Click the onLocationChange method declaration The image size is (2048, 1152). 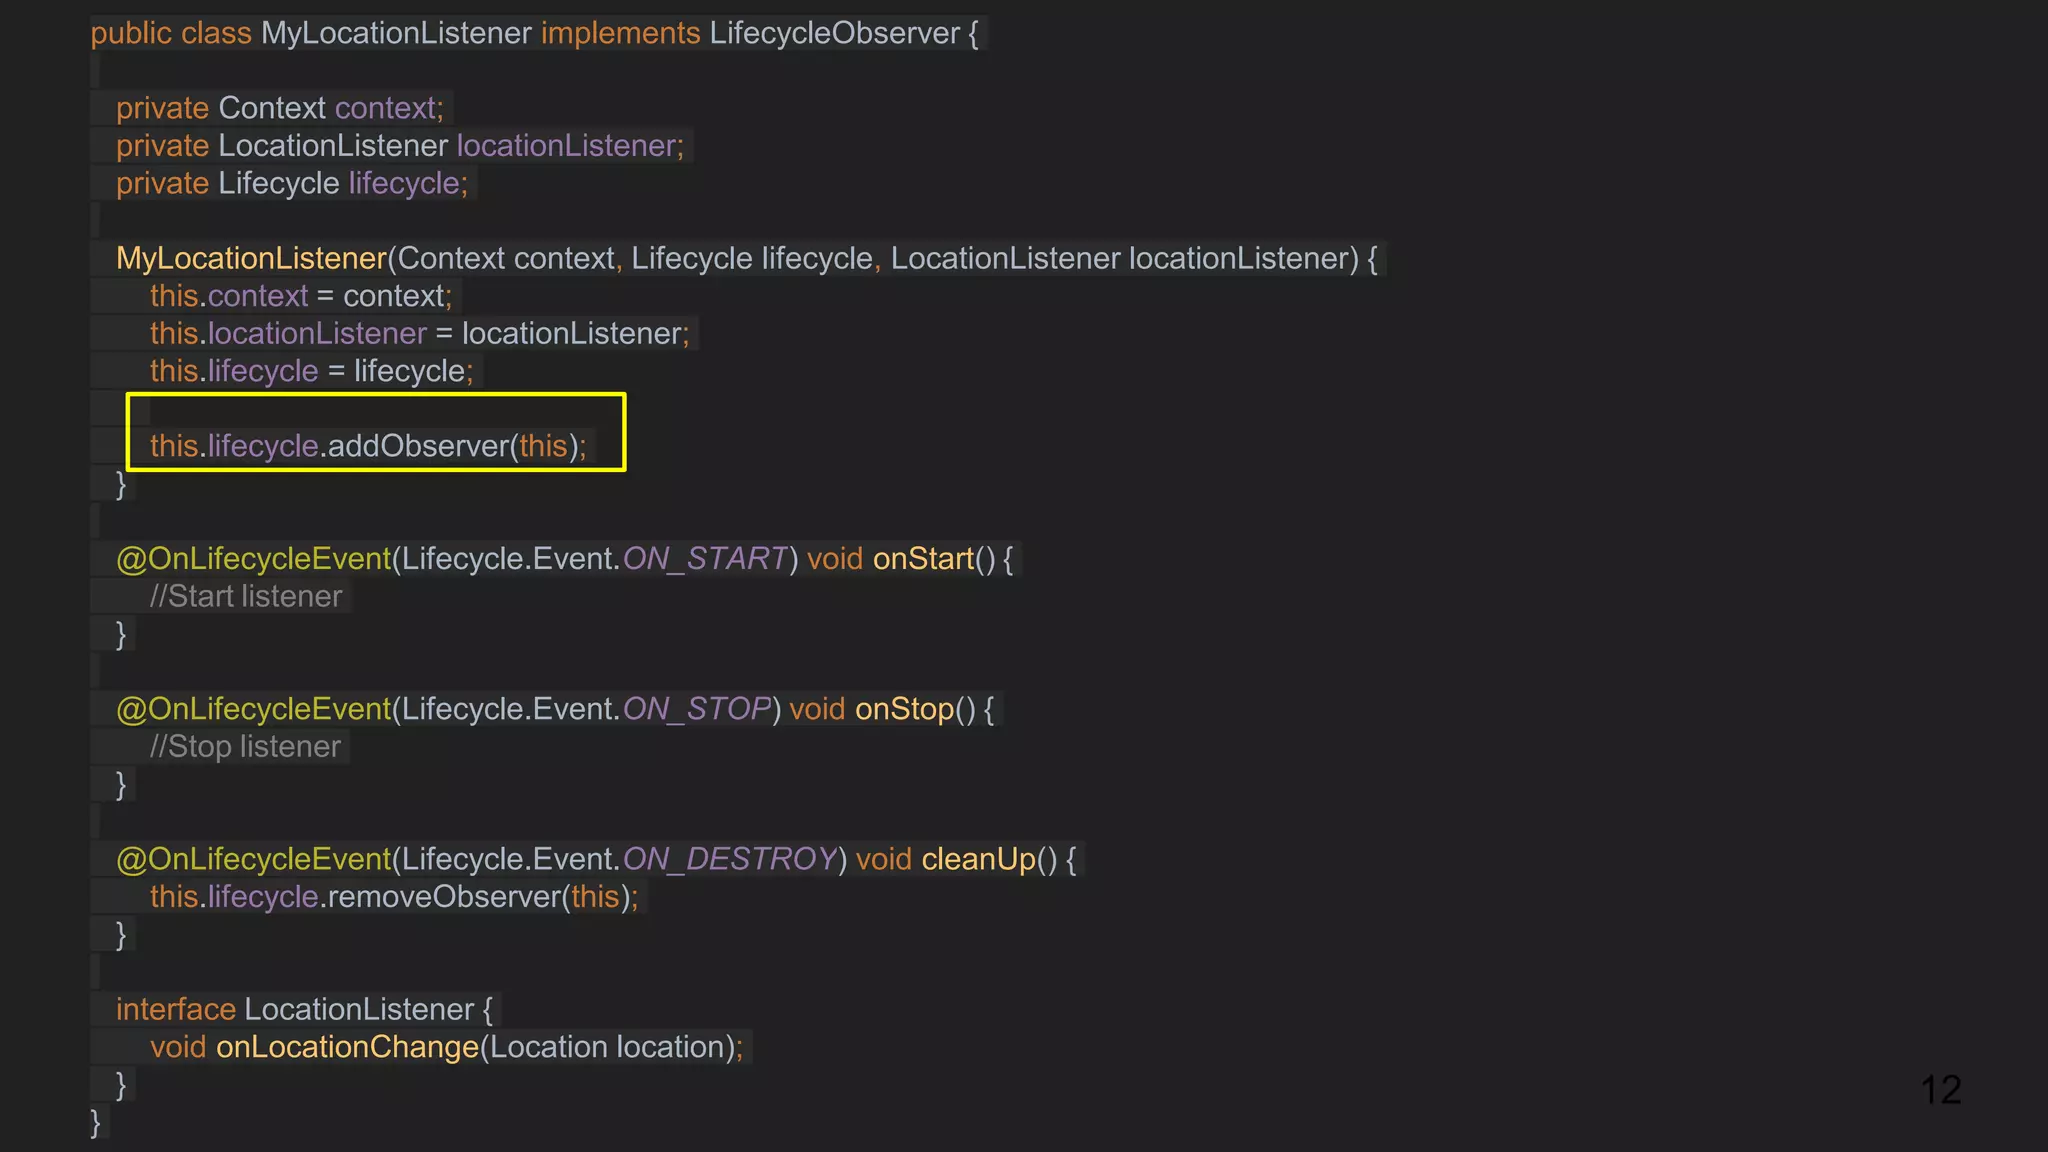(447, 1047)
